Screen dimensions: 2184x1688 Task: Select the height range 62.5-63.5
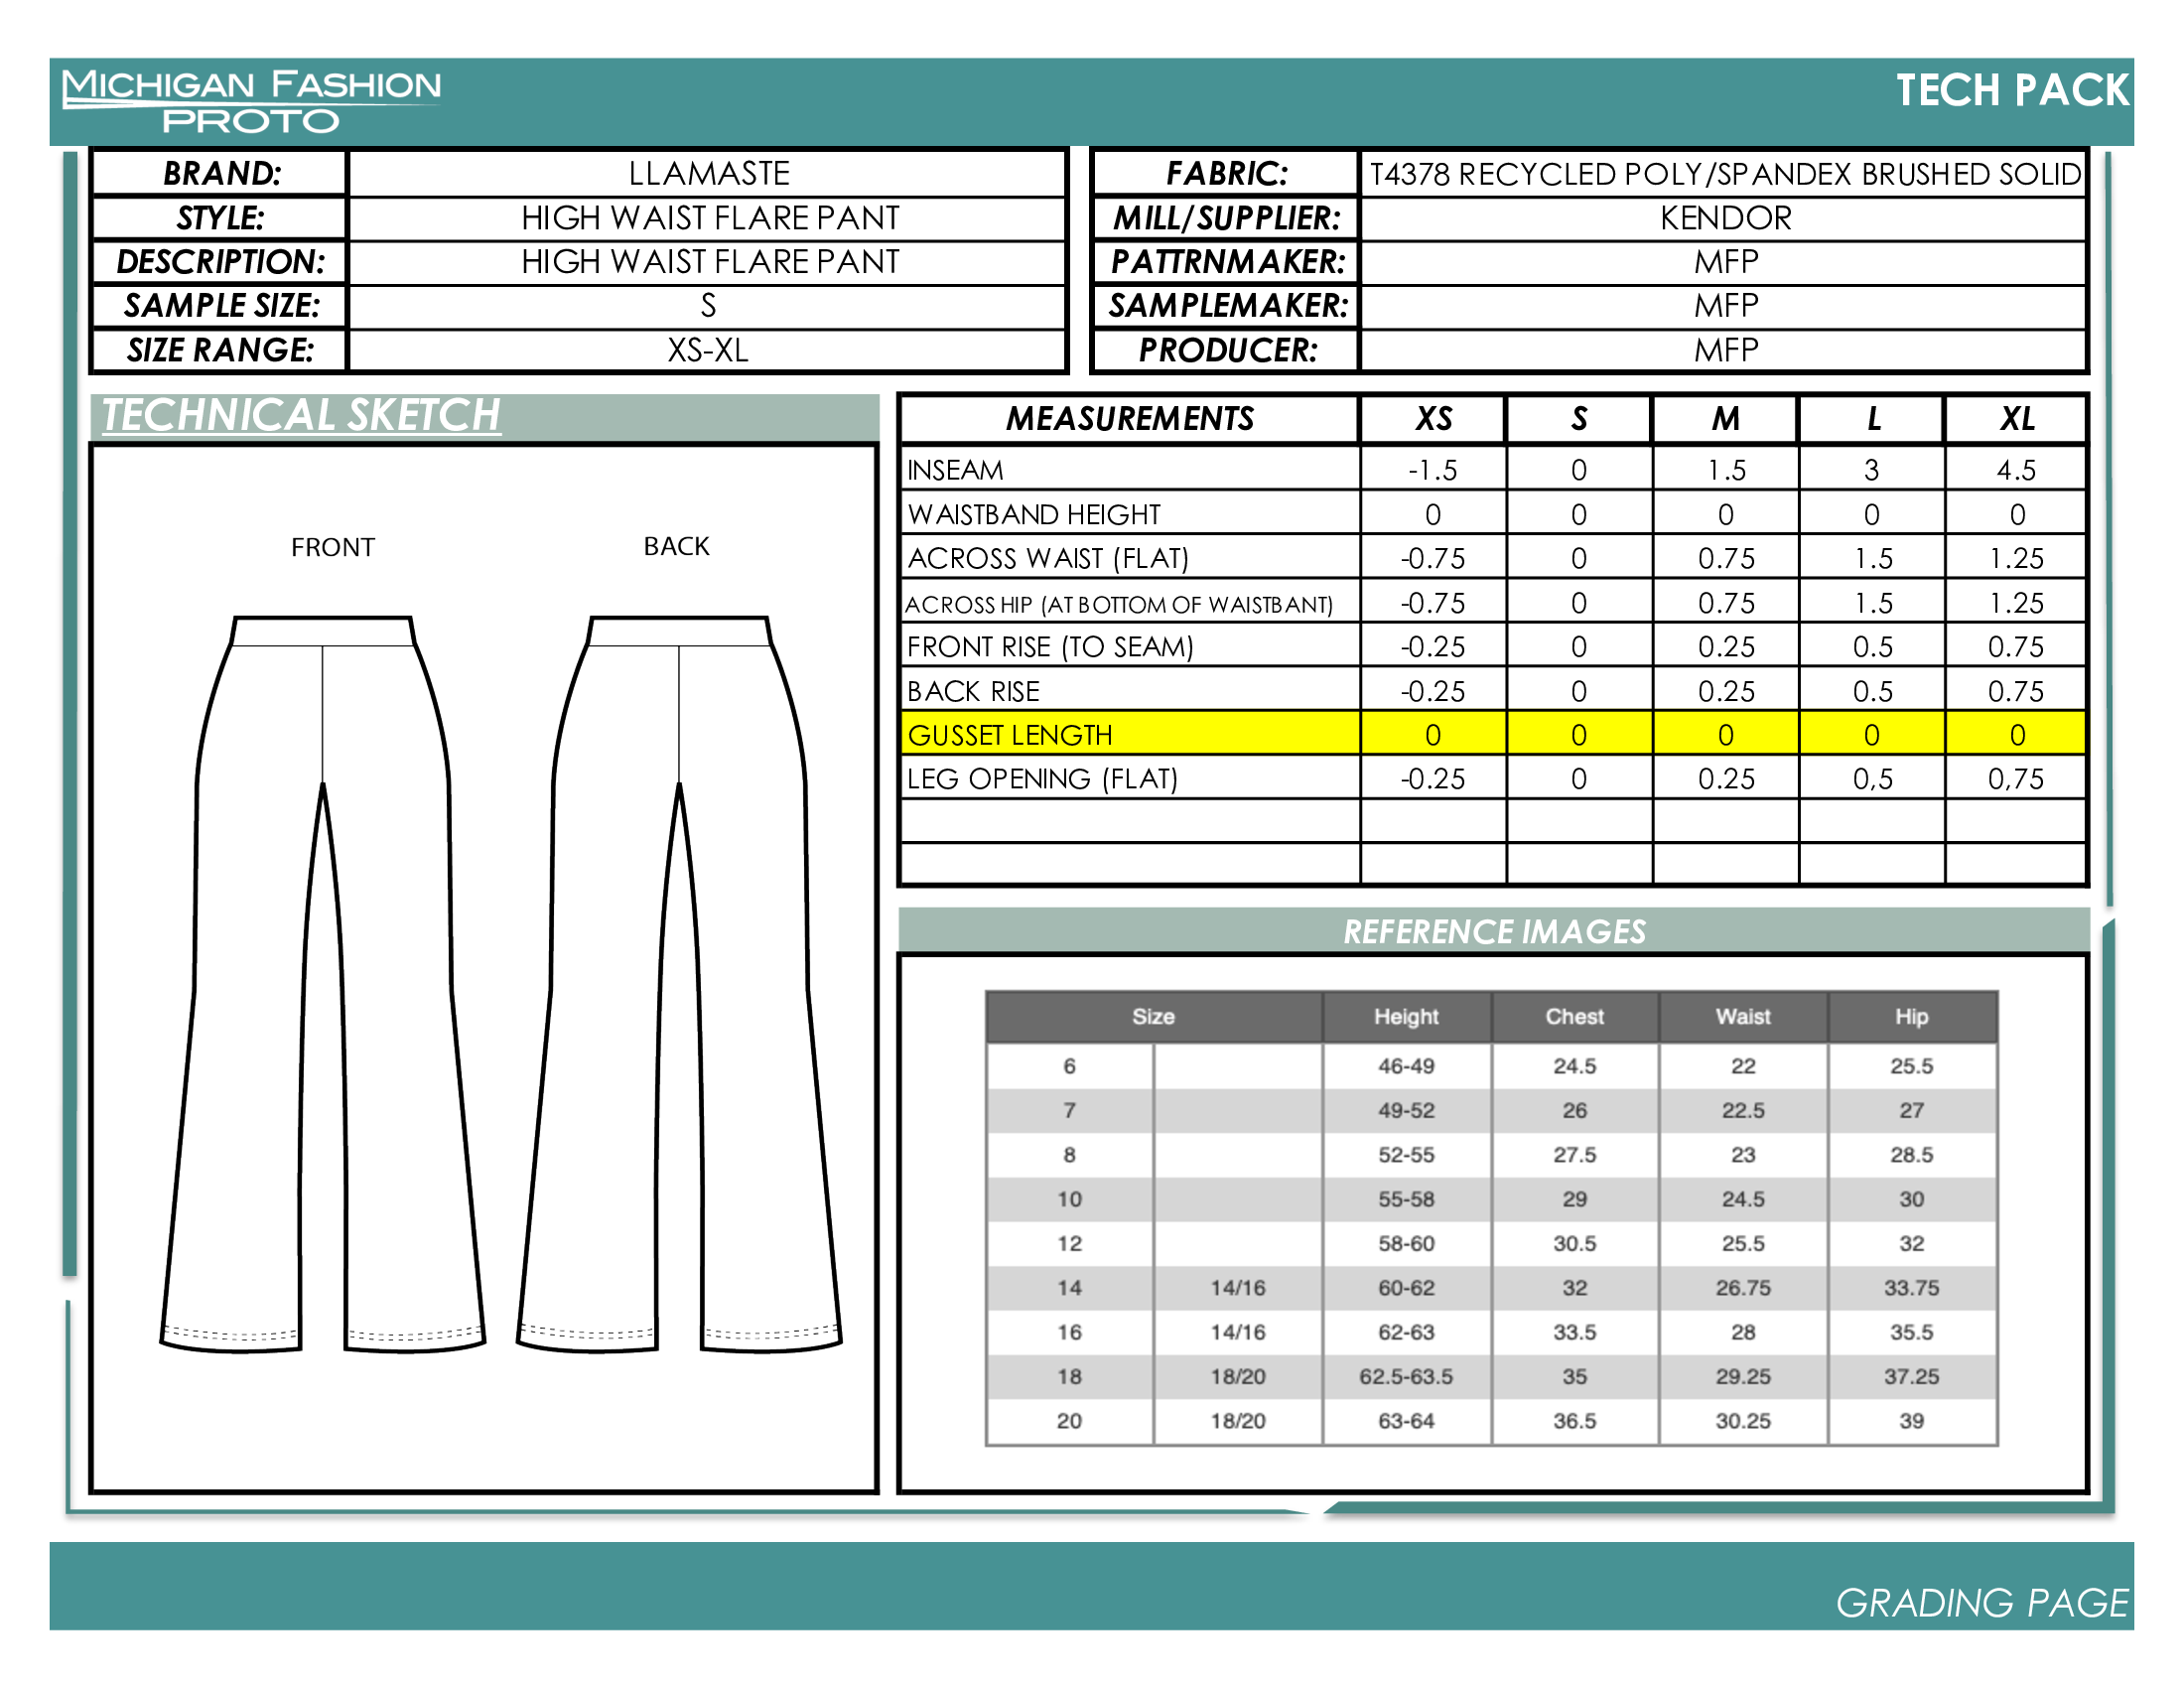click(1406, 1376)
